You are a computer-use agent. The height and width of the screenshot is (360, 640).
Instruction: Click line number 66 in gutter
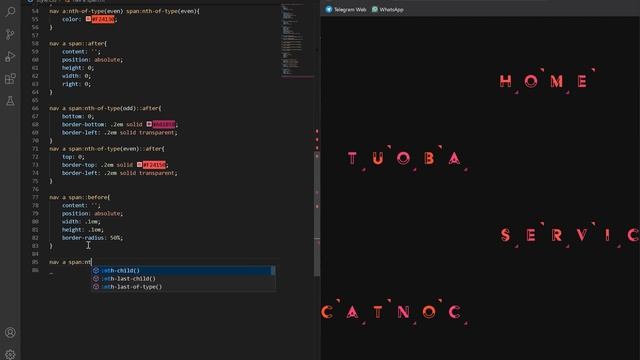coord(35,108)
